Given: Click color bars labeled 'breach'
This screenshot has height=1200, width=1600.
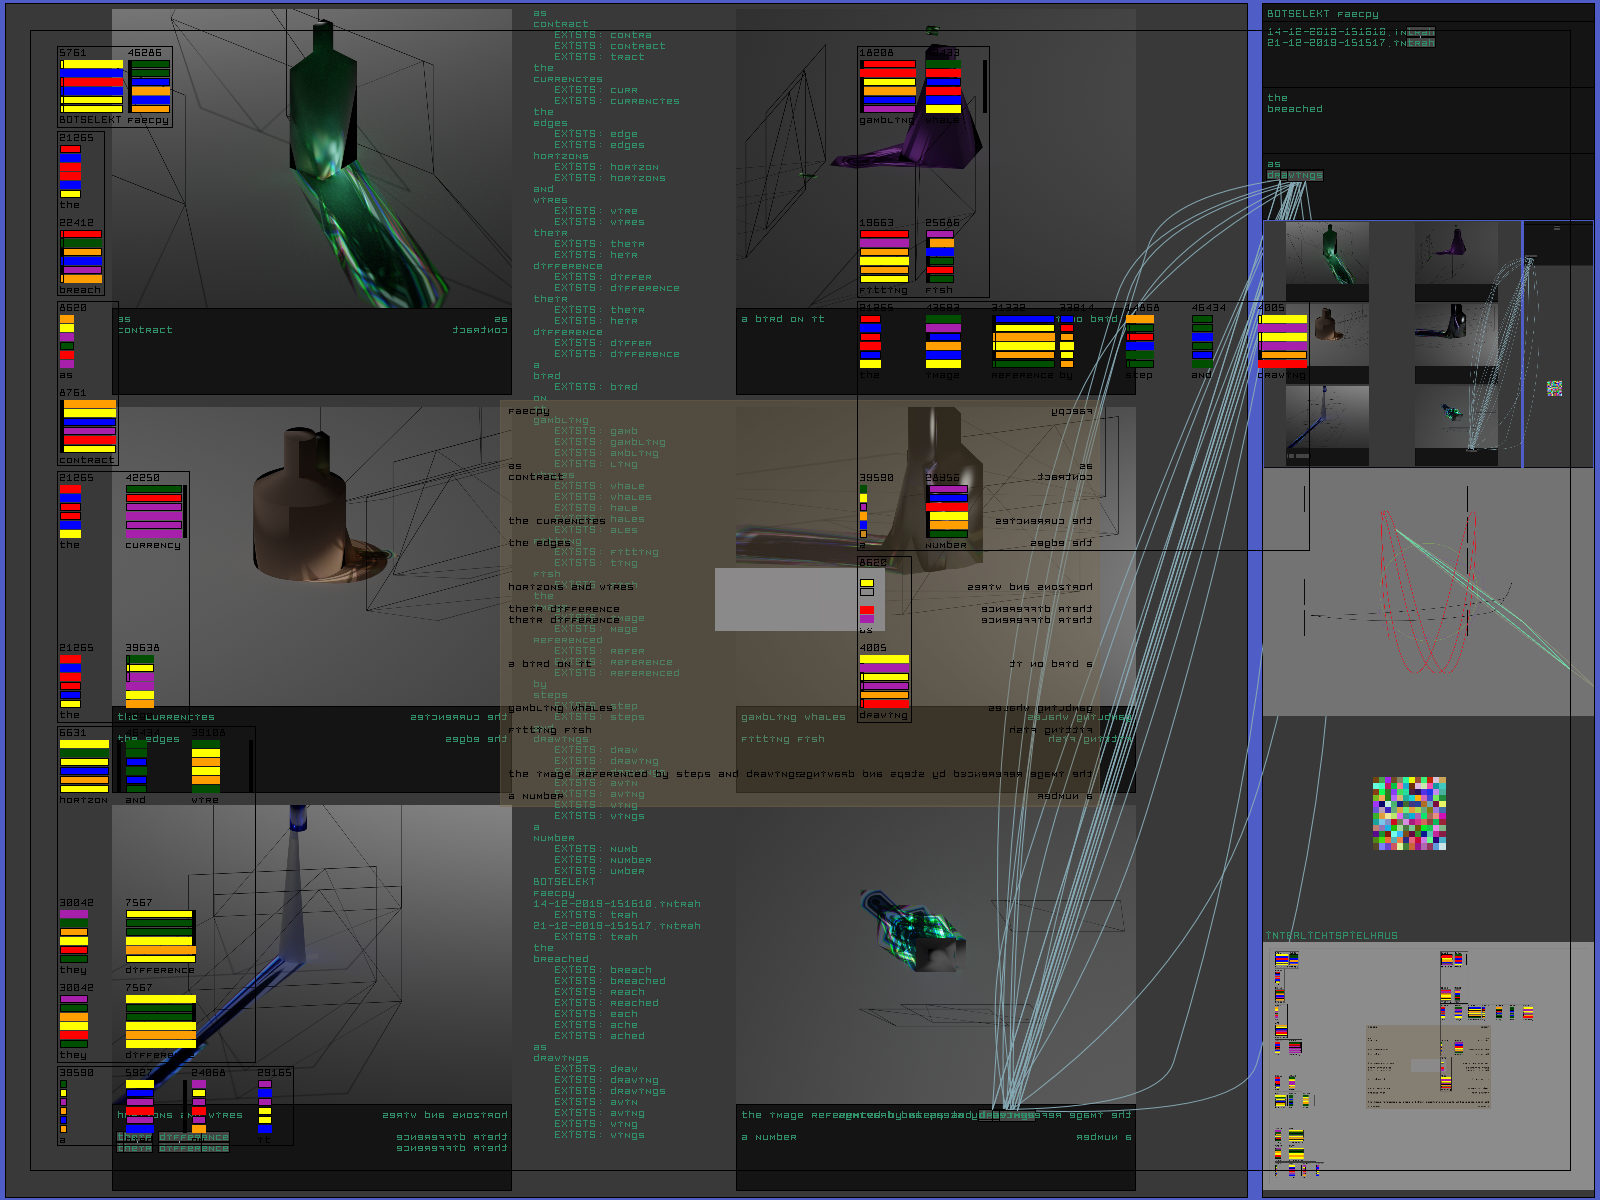Looking at the screenshot, I should click(81, 257).
